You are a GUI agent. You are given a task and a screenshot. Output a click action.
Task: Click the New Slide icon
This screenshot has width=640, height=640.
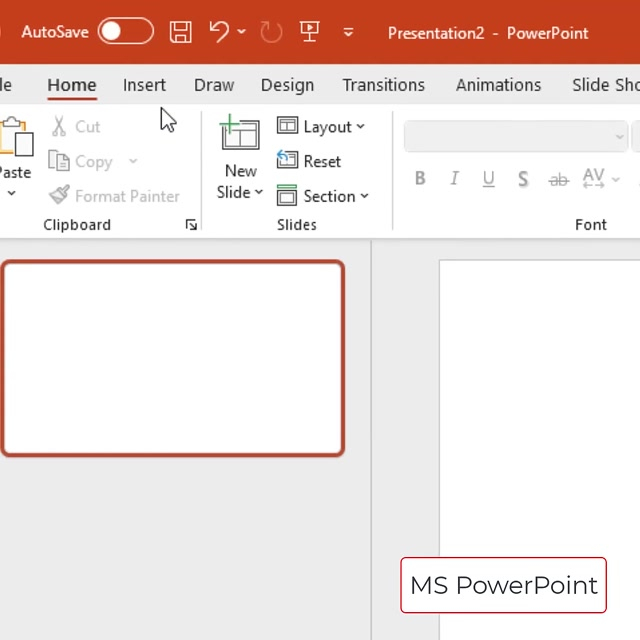(x=240, y=136)
